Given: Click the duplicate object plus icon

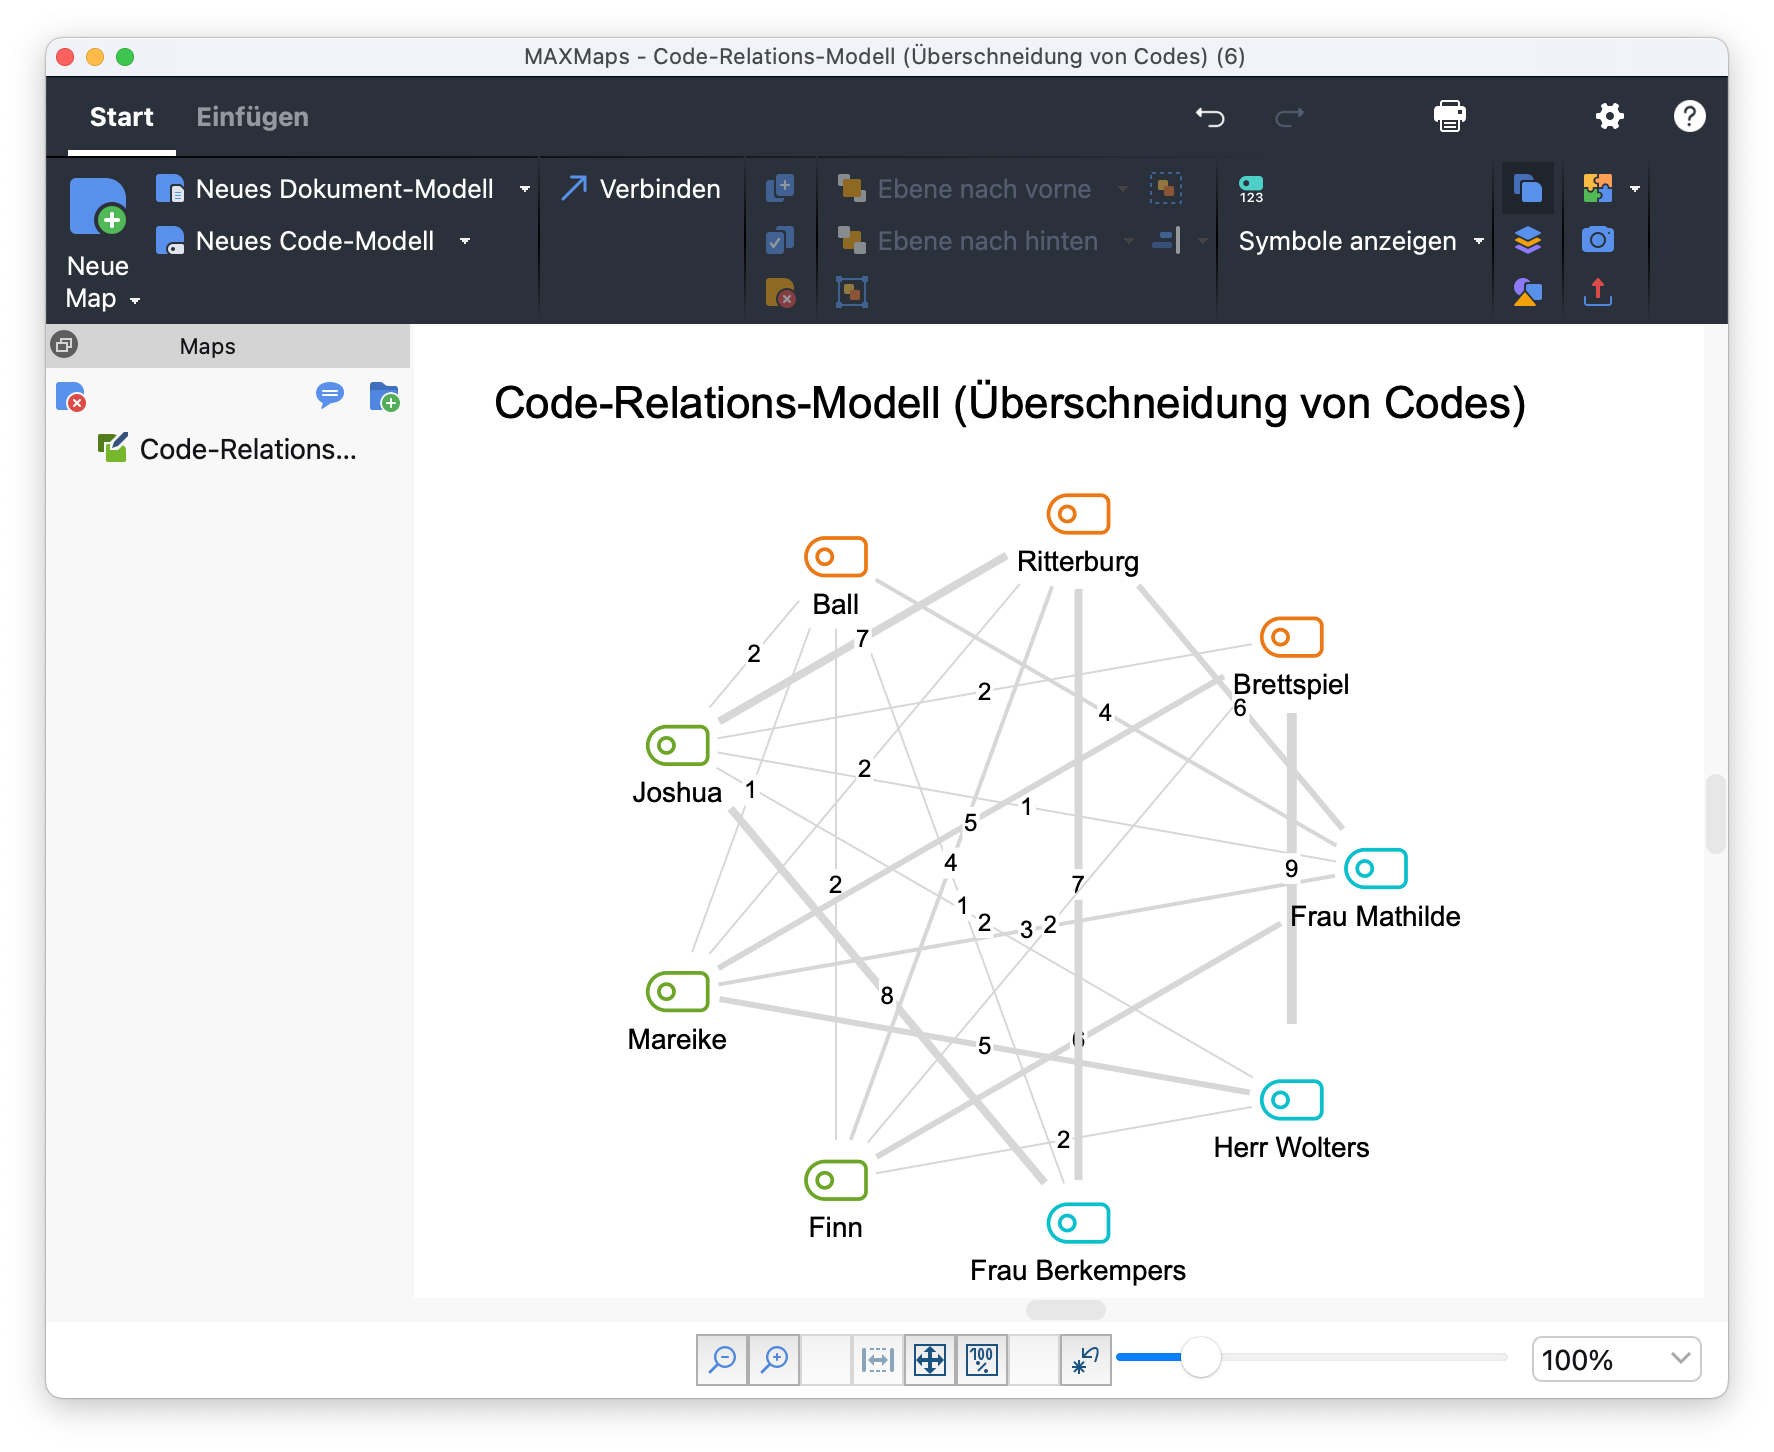Looking at the screenshot, I should (780, 188).
